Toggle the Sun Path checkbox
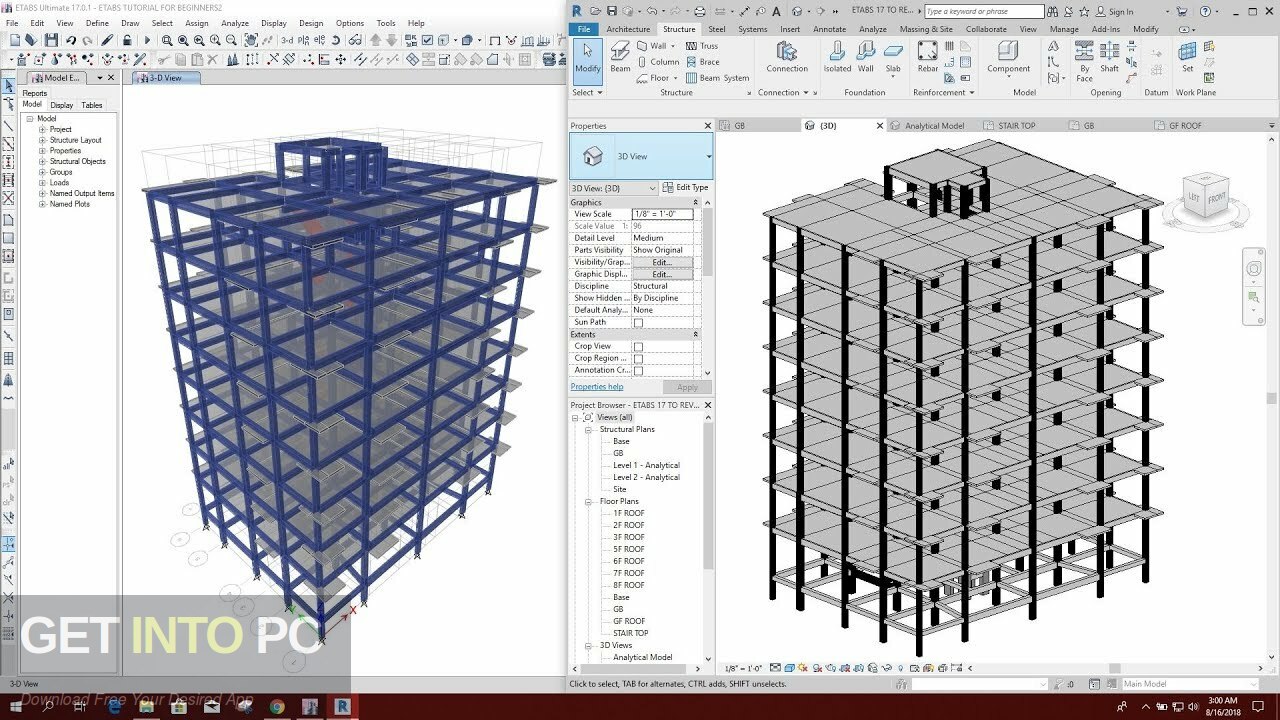Image resolution: width=1280 pixels, height=720 pixels. coord(638,323)
